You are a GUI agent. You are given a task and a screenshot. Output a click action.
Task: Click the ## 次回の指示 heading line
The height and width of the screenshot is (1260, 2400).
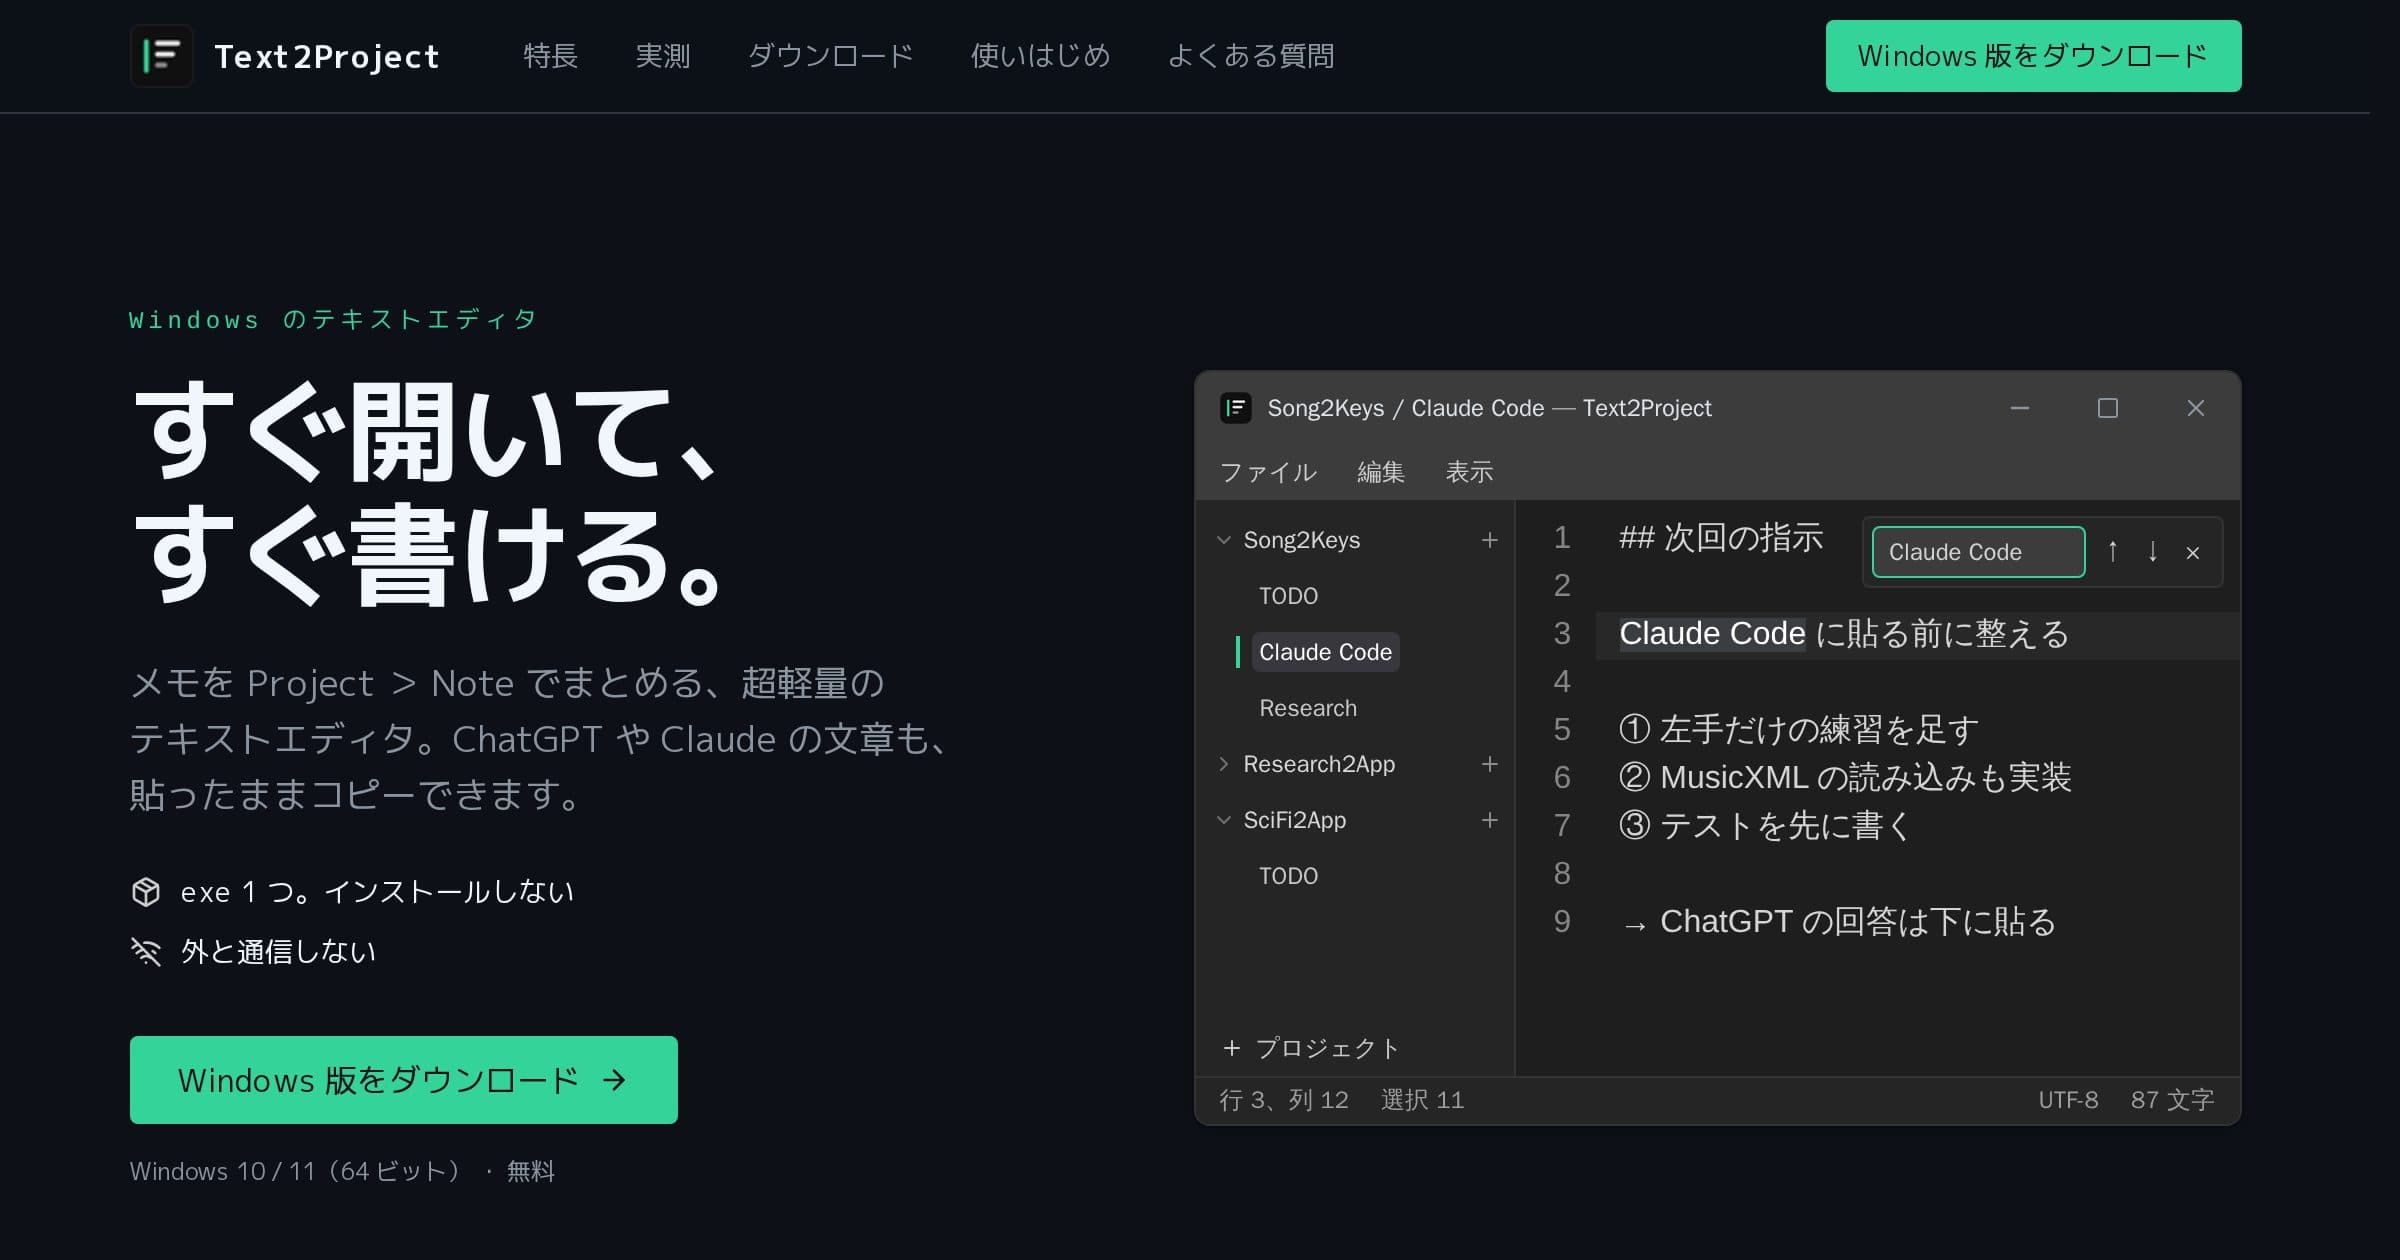click(x=1721, y=538)
